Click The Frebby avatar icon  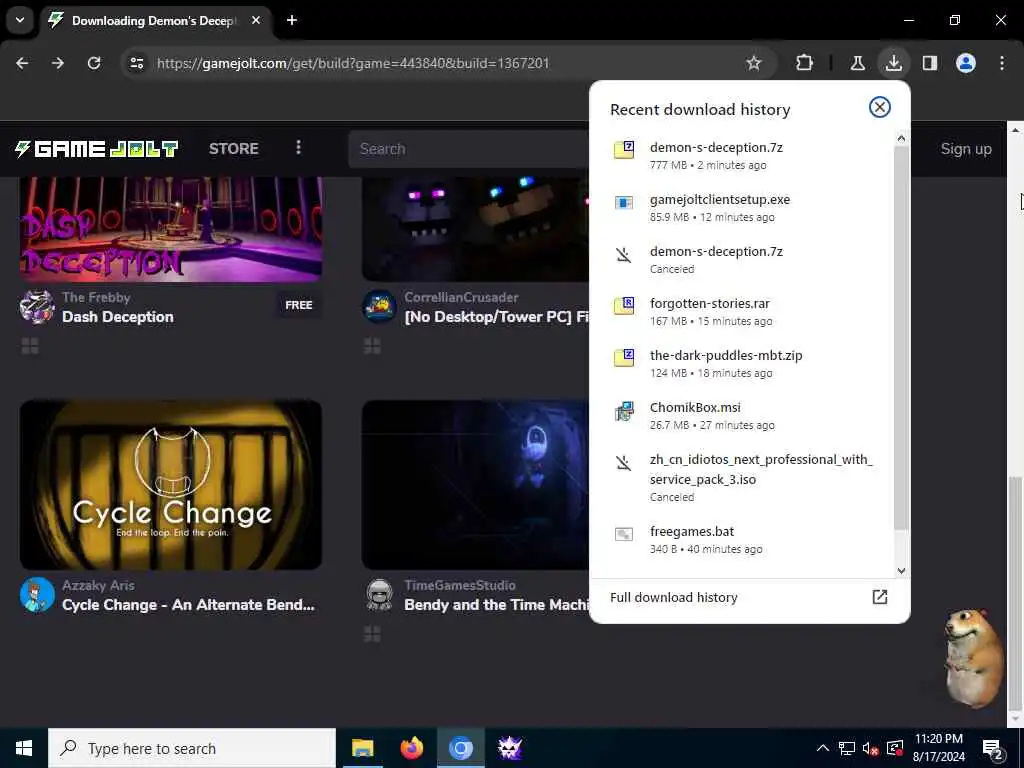(37, 307)
